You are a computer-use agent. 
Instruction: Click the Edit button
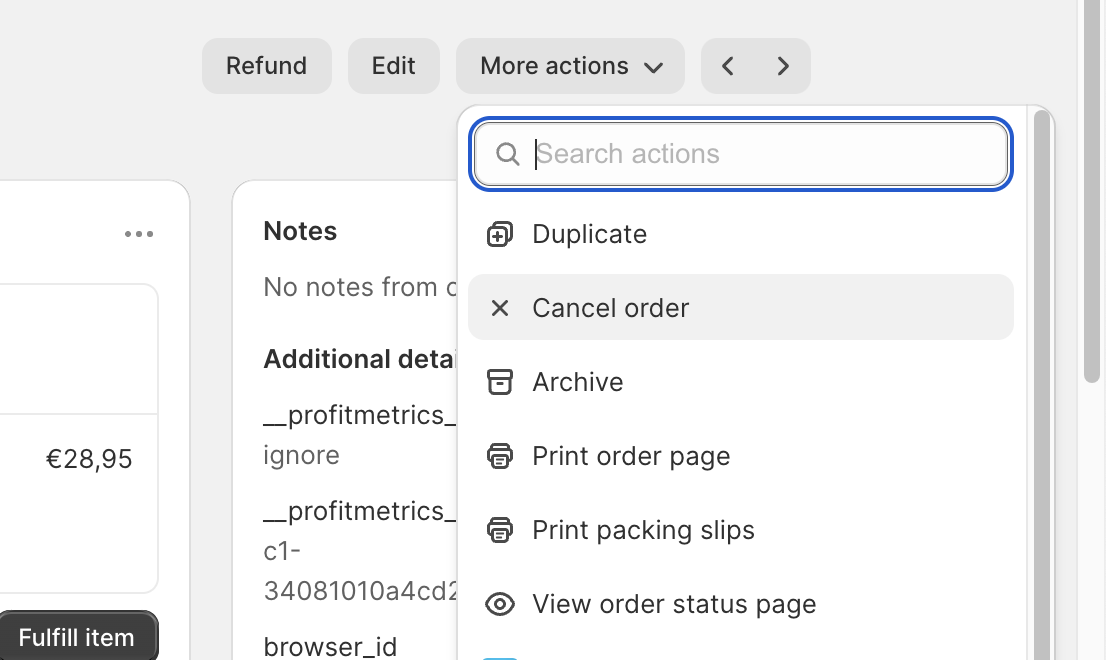pyautogui.click(x=393, y=66)
